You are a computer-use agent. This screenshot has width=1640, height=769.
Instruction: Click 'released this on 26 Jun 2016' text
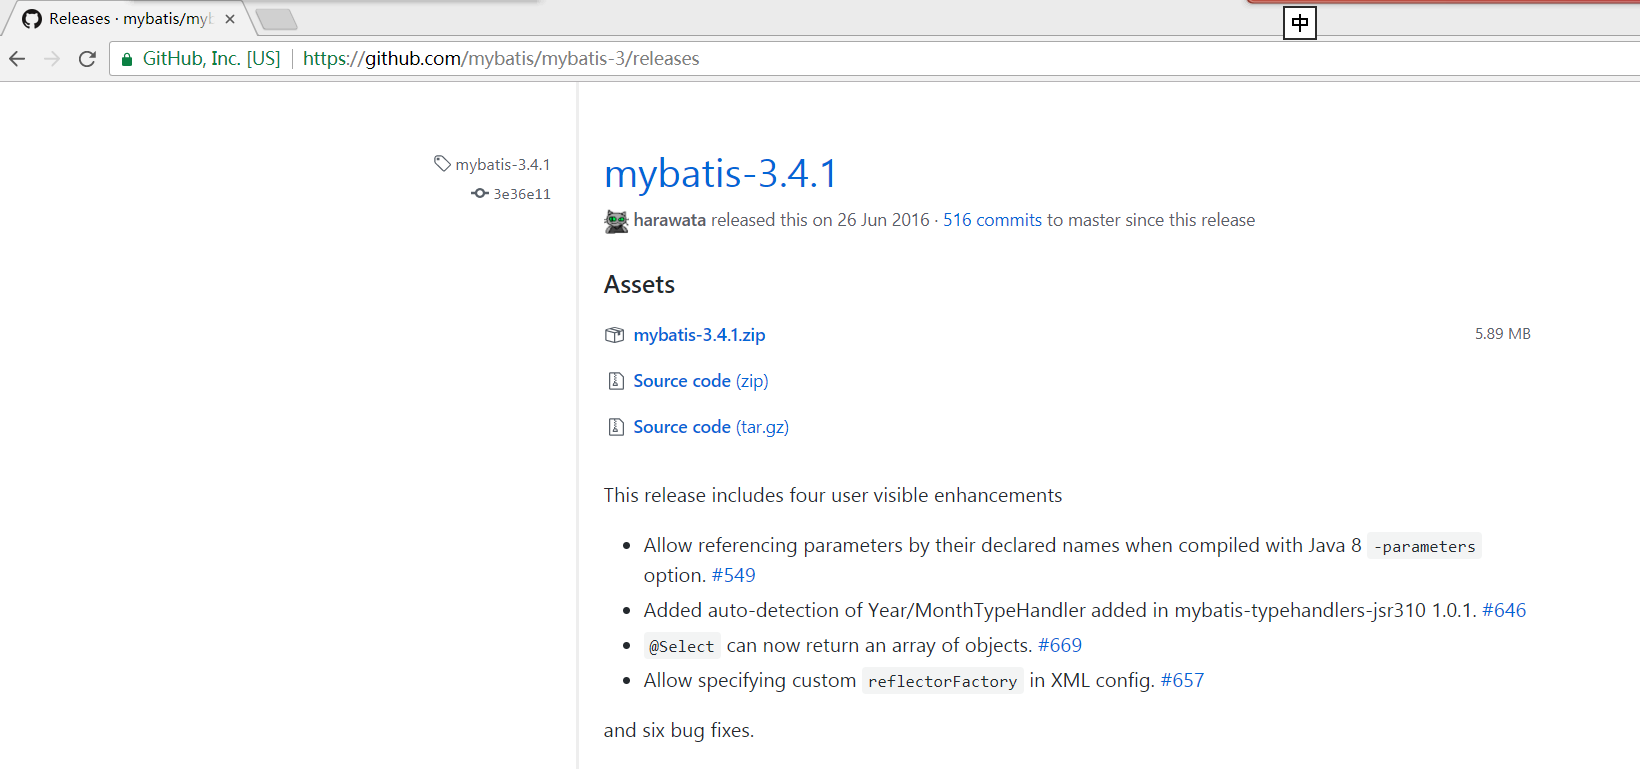click(x=820, y=220)
